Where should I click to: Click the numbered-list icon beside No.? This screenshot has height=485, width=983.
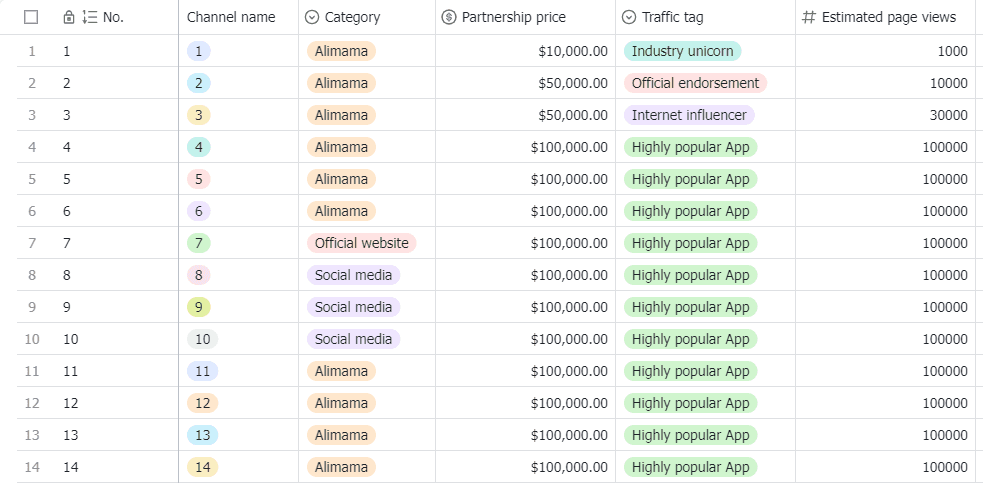(90, 17)
